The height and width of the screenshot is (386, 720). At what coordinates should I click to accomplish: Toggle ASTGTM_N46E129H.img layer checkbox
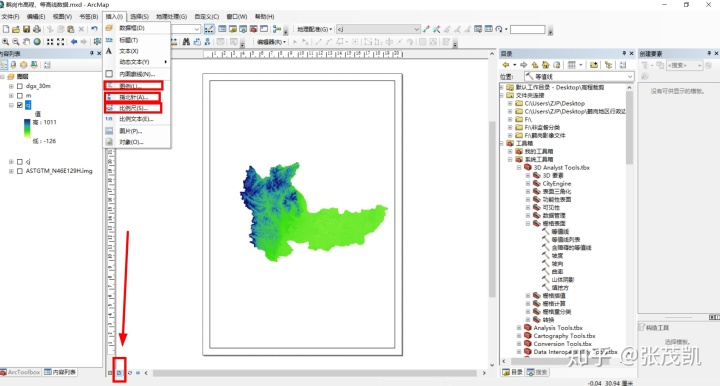click(20, 171)
